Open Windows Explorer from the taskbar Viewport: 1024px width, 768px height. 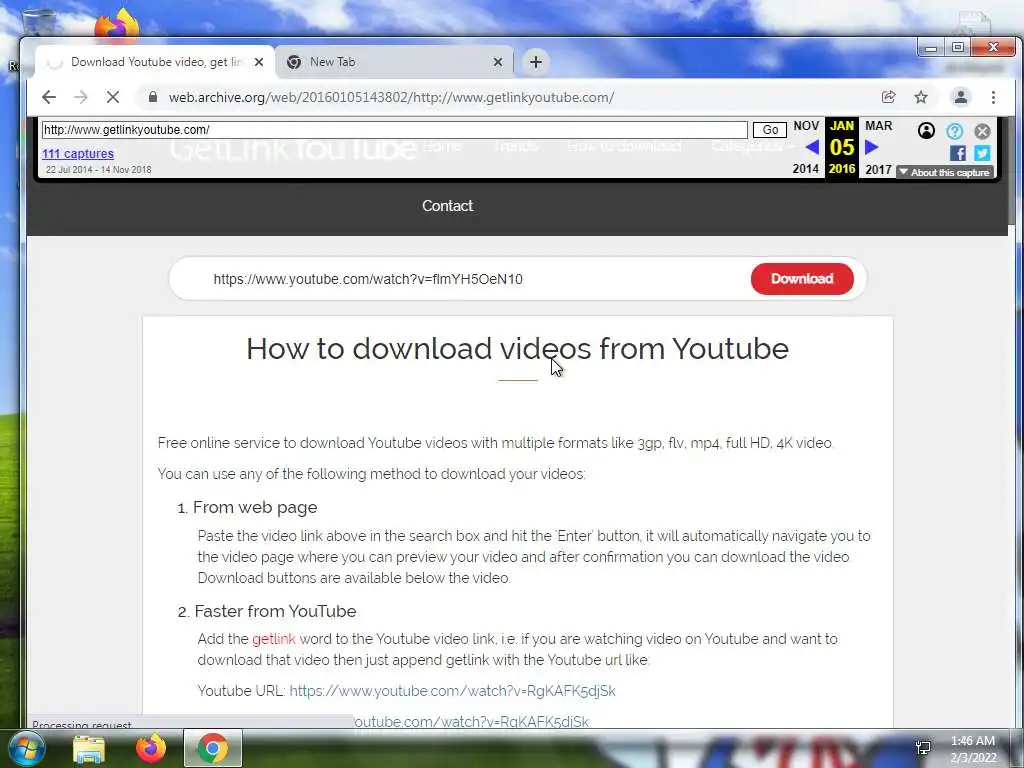[89, 749]
